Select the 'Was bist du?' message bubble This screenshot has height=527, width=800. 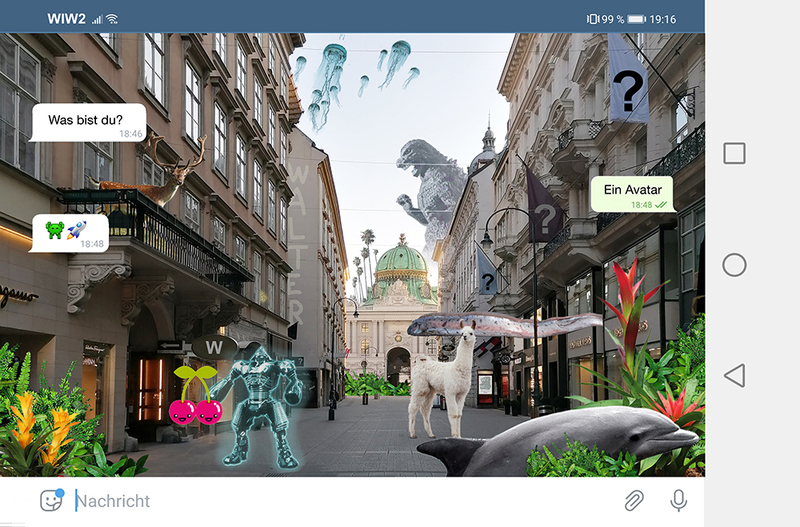click(x=88, y=122)
